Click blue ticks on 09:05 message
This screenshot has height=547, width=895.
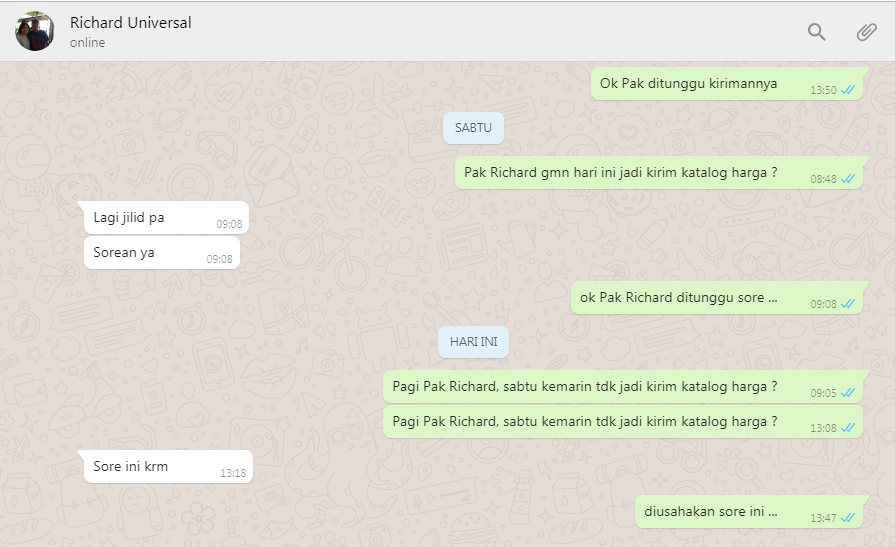pyautogui.click(x=848, y=393)
